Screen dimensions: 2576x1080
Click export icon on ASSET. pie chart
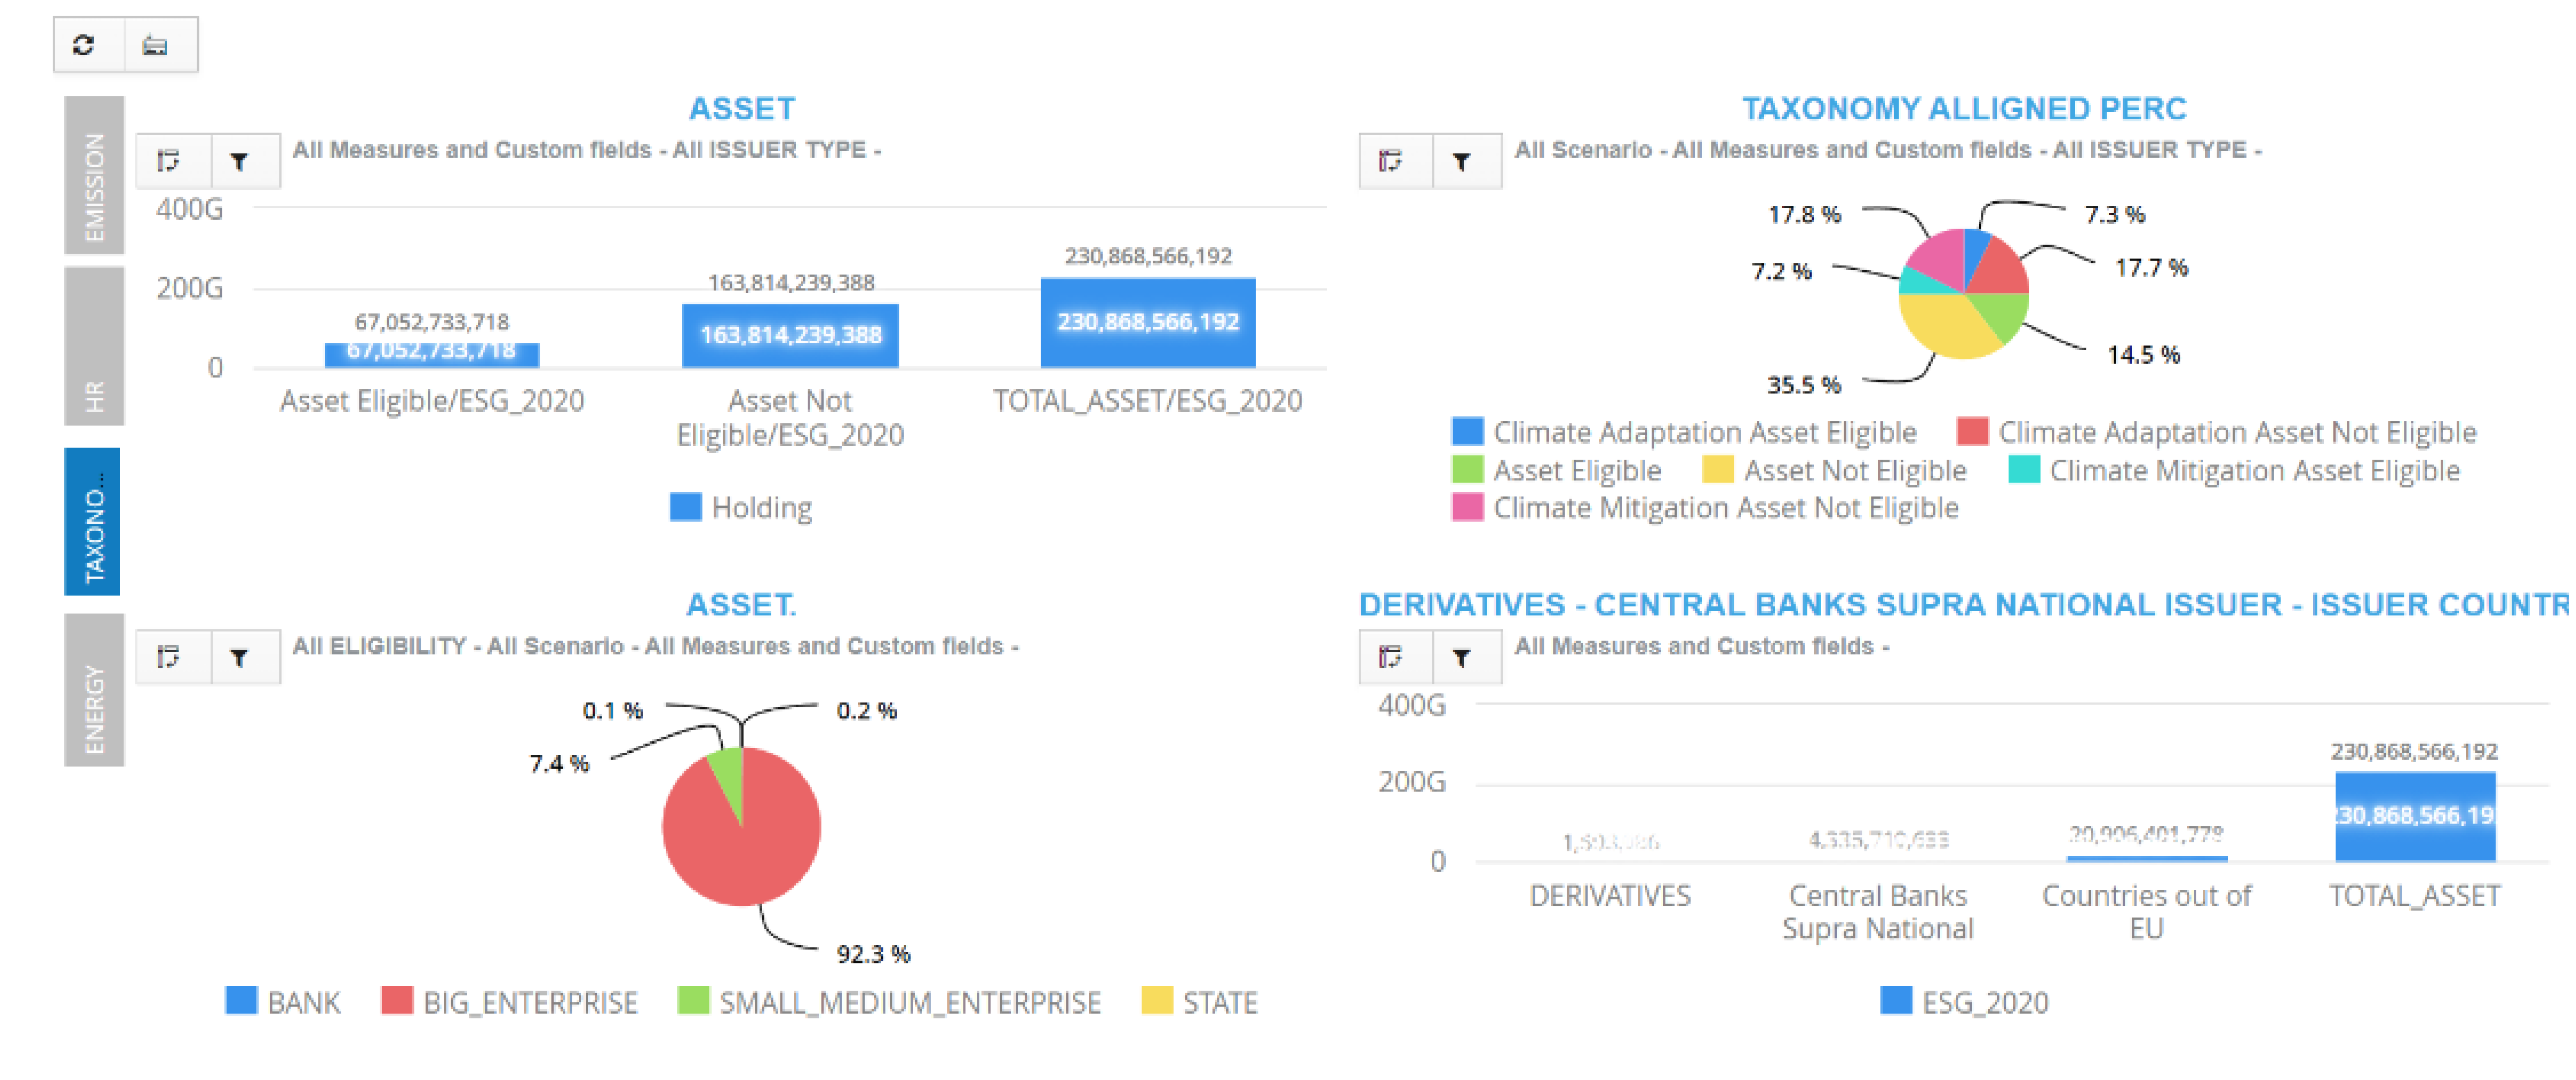tap(169, 657)
